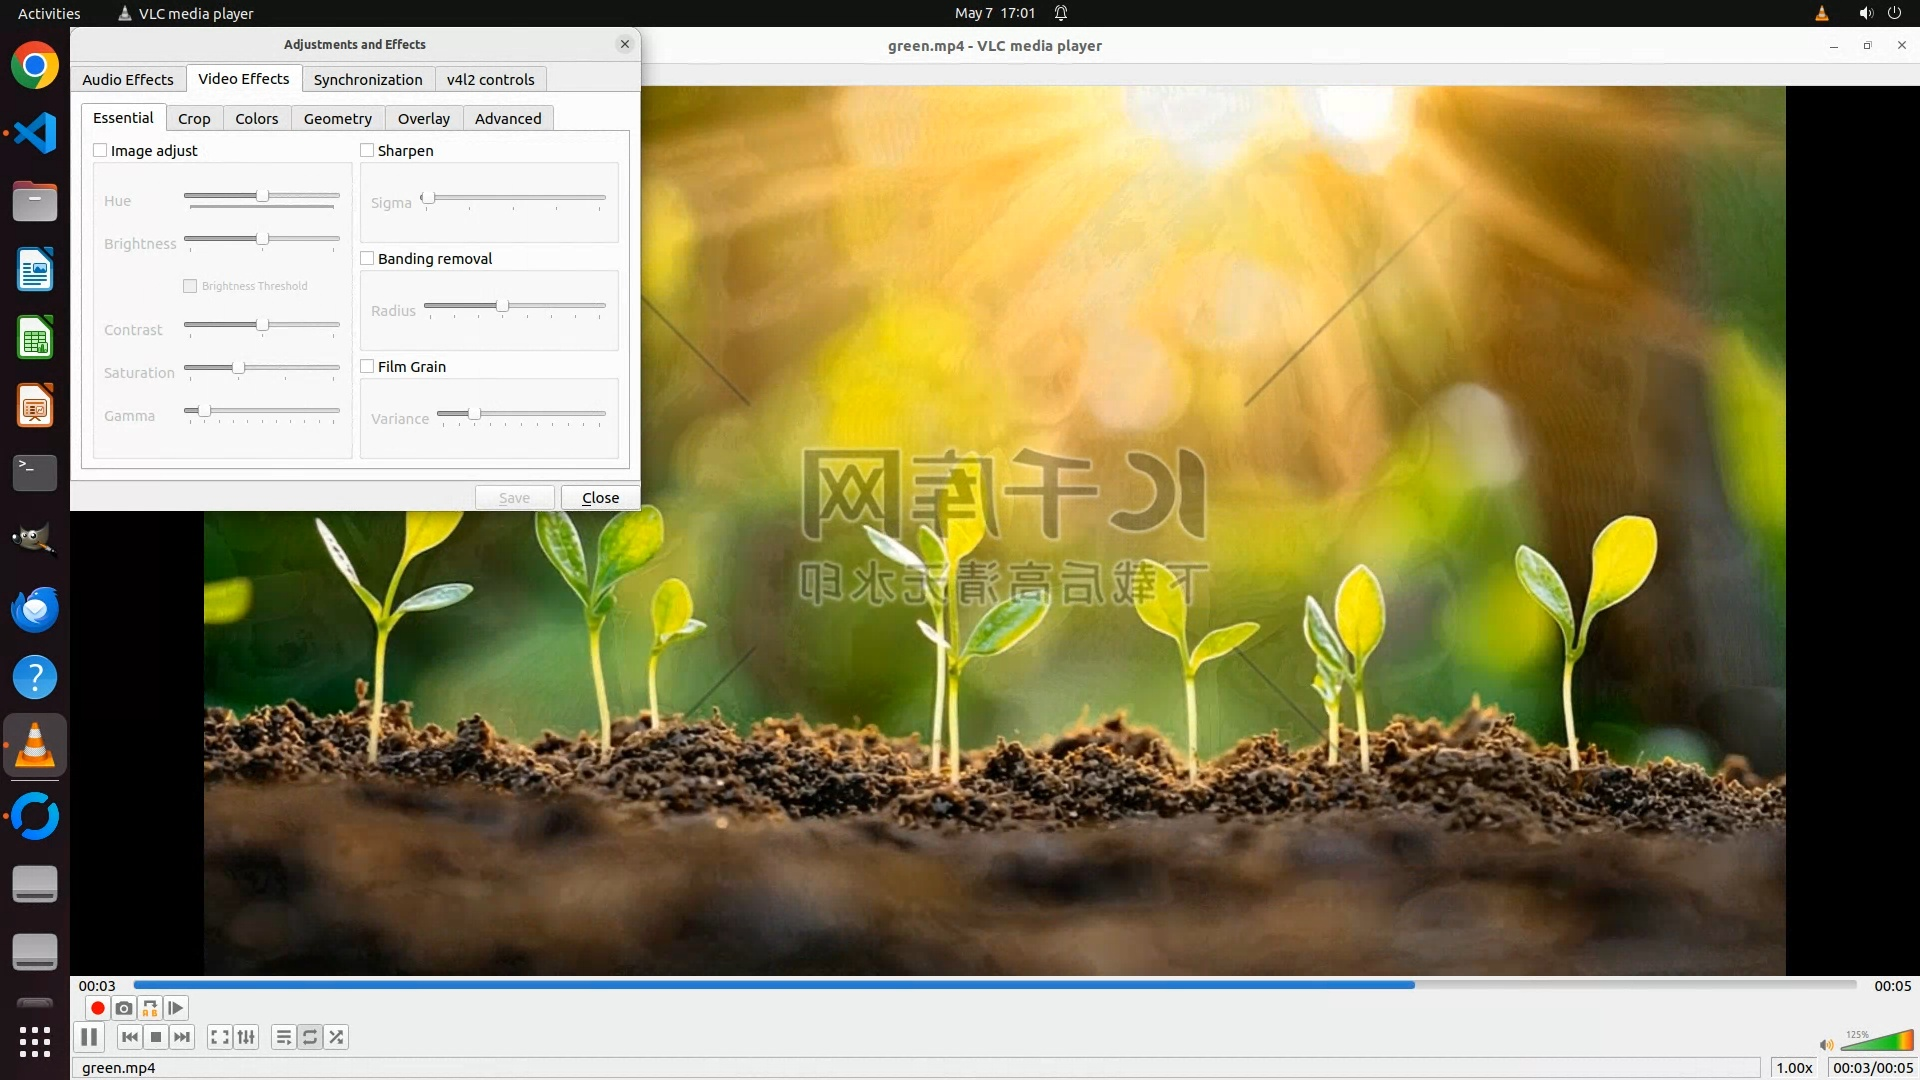Toggle the A-B loop button
This screenshot has height=1080, width=1920.
(150, 1008)
